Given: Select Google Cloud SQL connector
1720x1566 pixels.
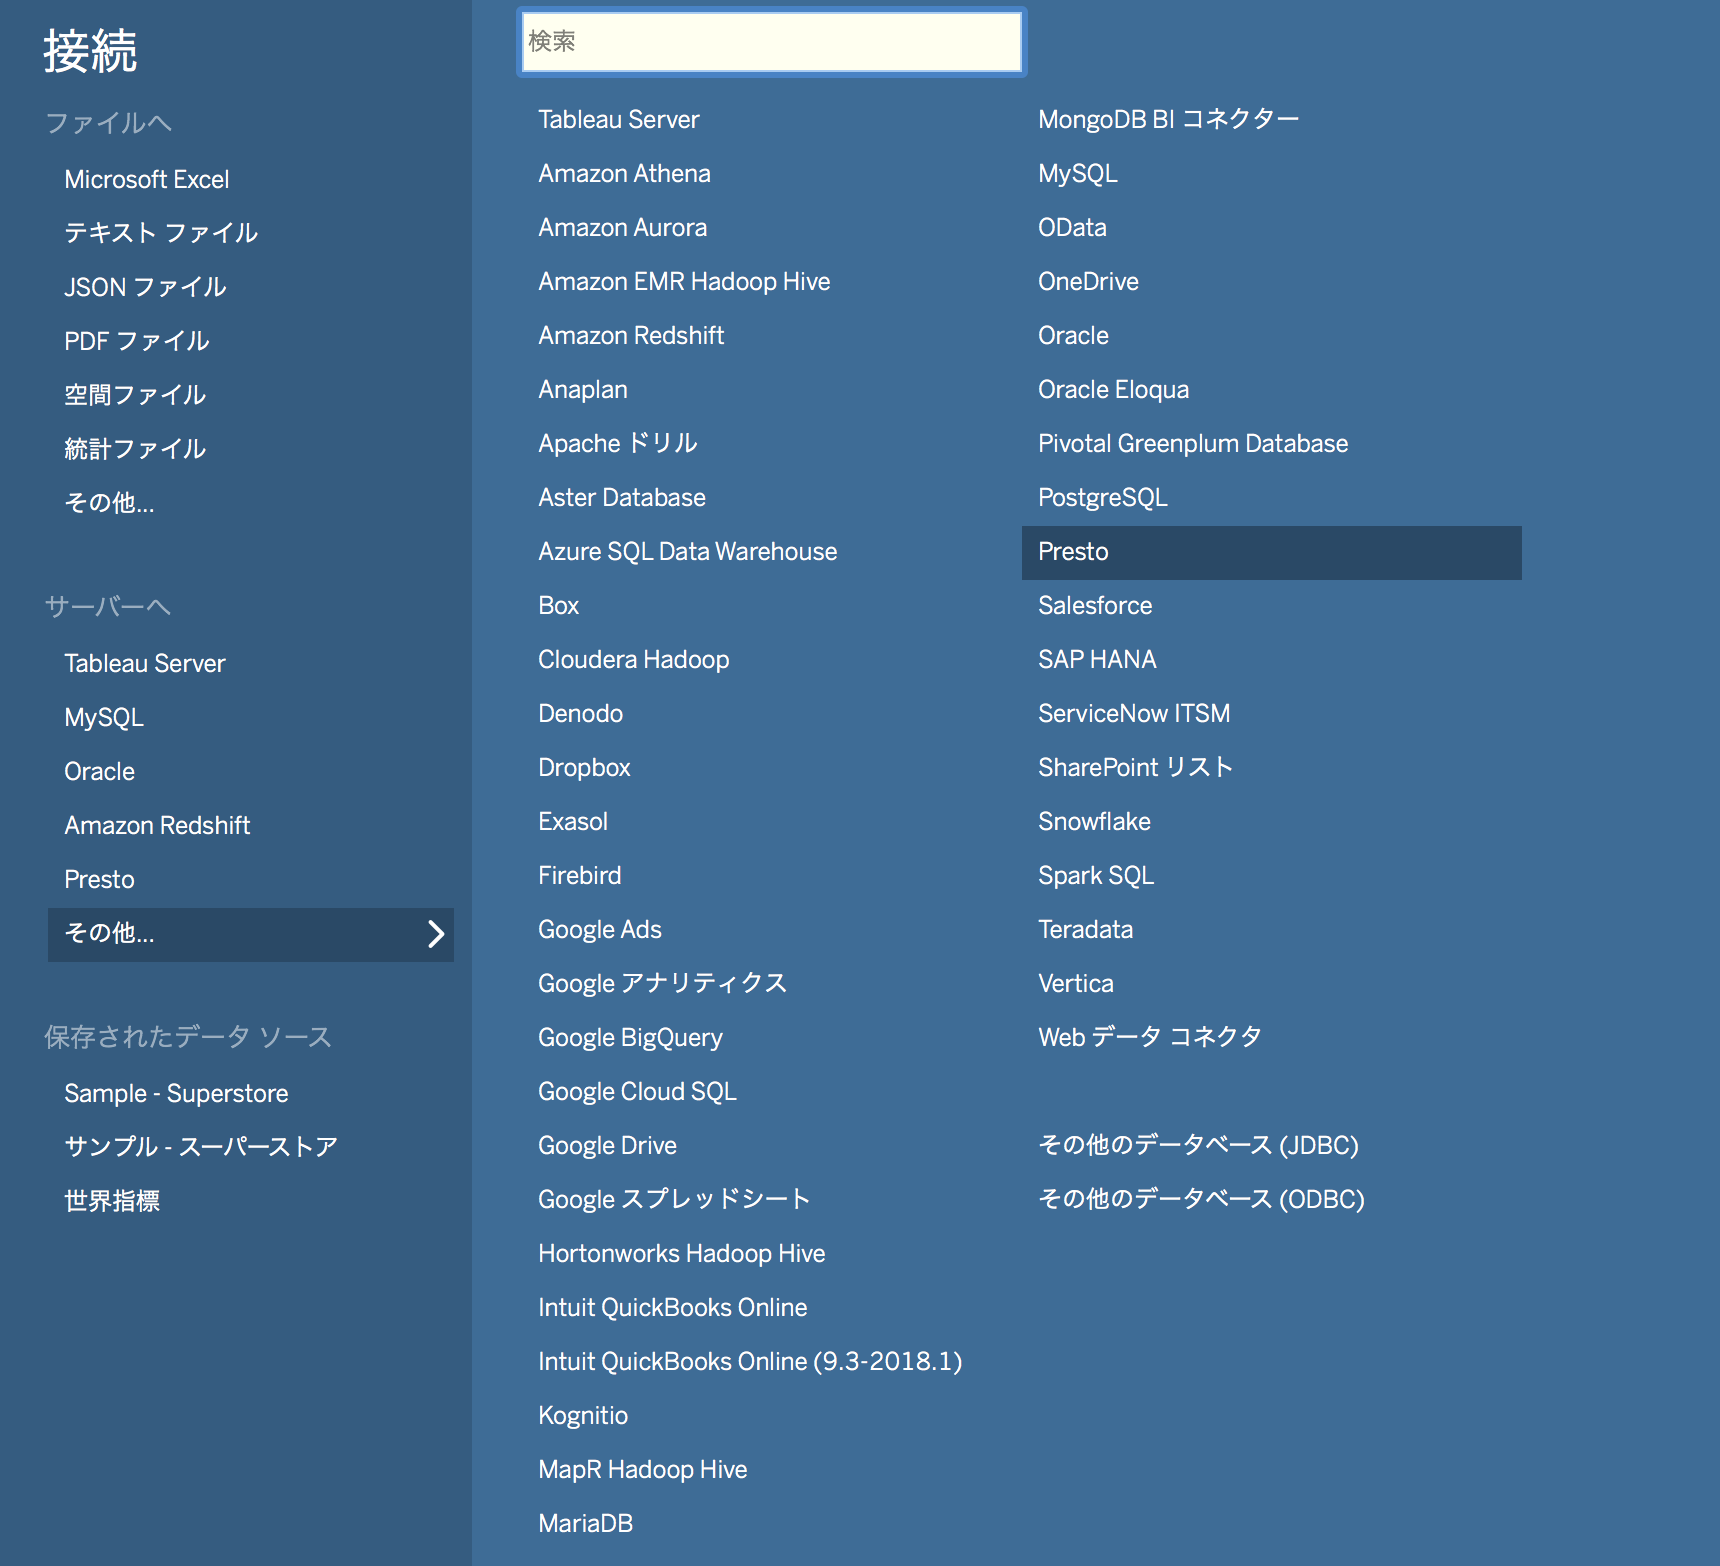Looking at the screenshot, I should click(637, 1092).
